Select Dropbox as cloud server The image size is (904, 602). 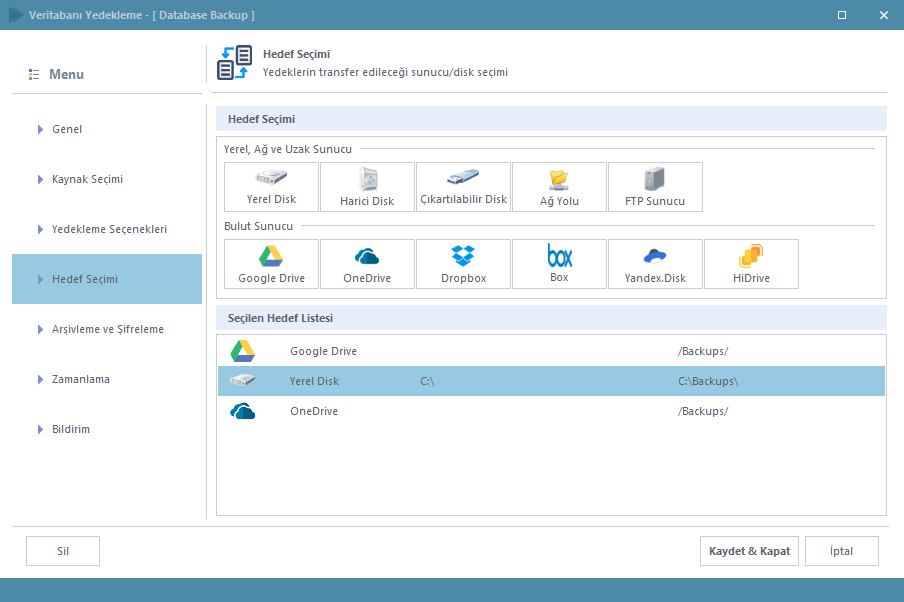463,264
